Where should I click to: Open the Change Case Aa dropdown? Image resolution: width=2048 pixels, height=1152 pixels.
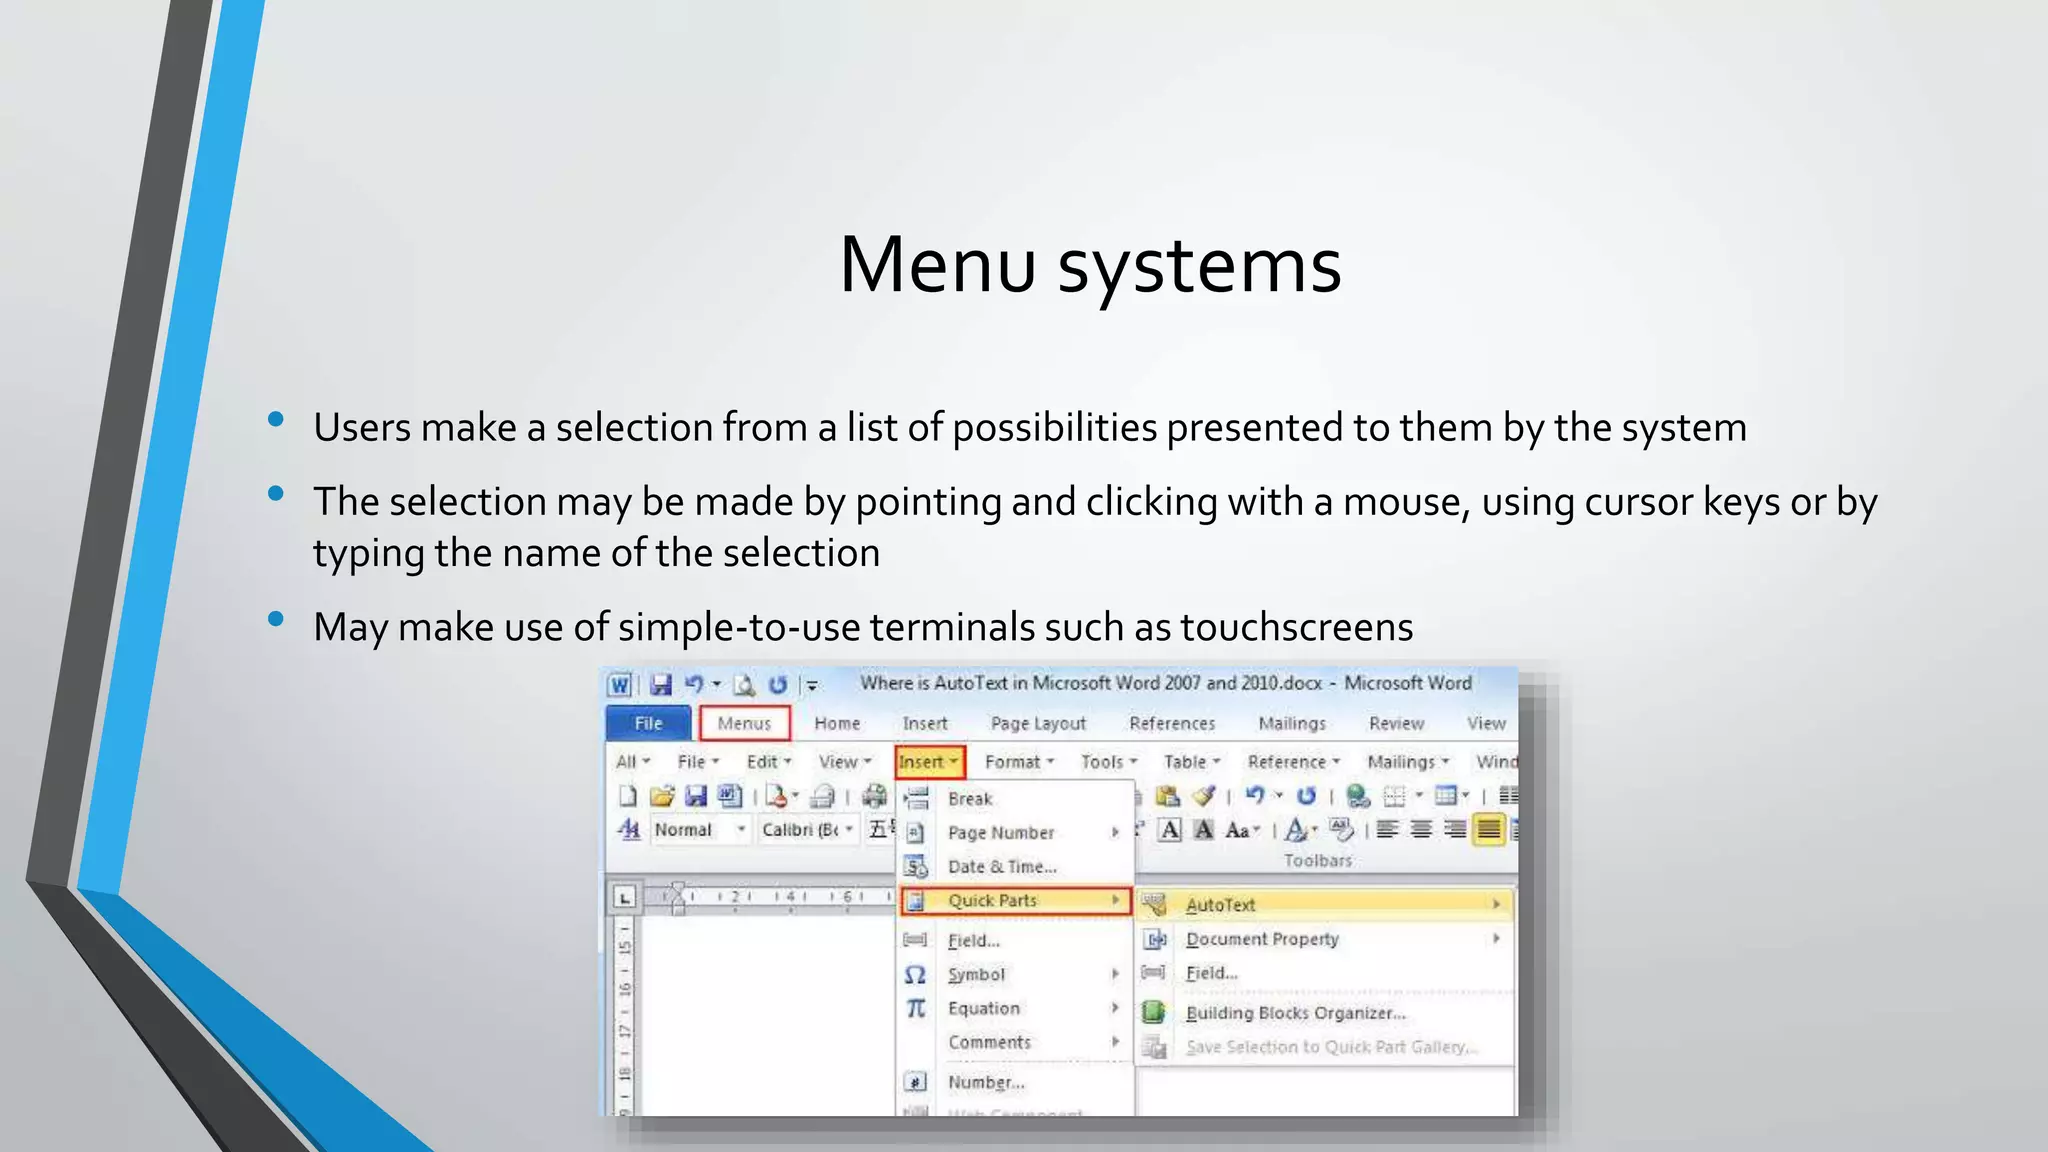pos(1243,830)
